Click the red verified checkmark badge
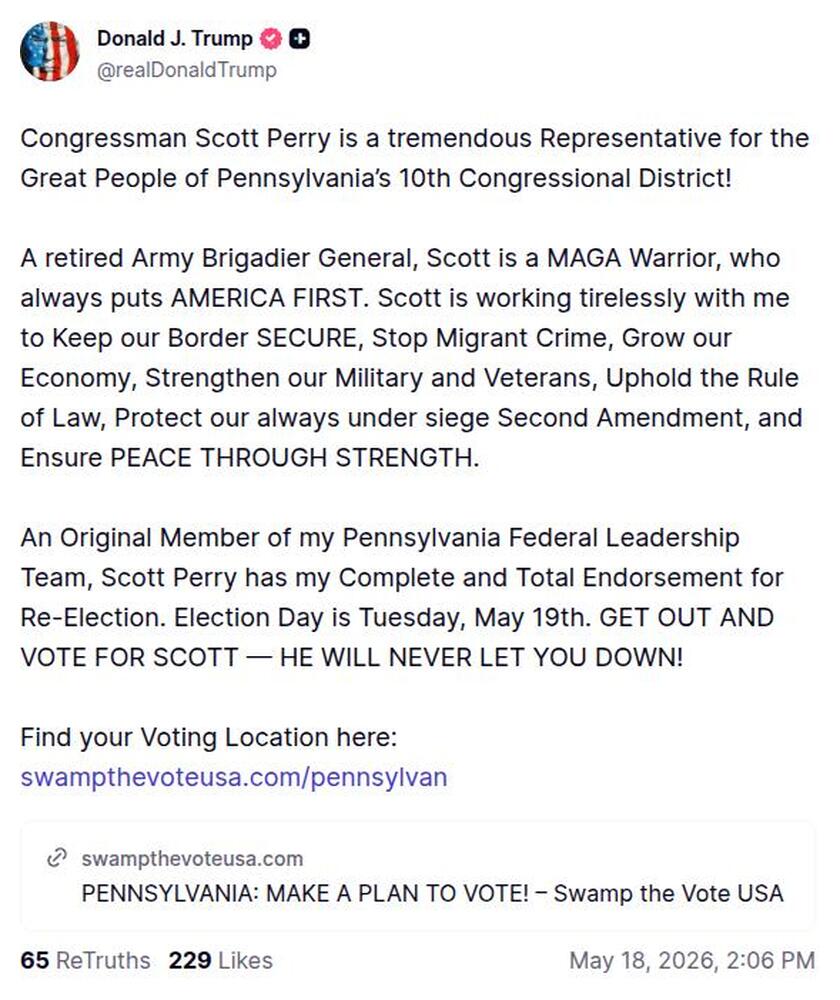This screenshot has width=840, height=1000. pyautogui.click(x=271, y=40)
